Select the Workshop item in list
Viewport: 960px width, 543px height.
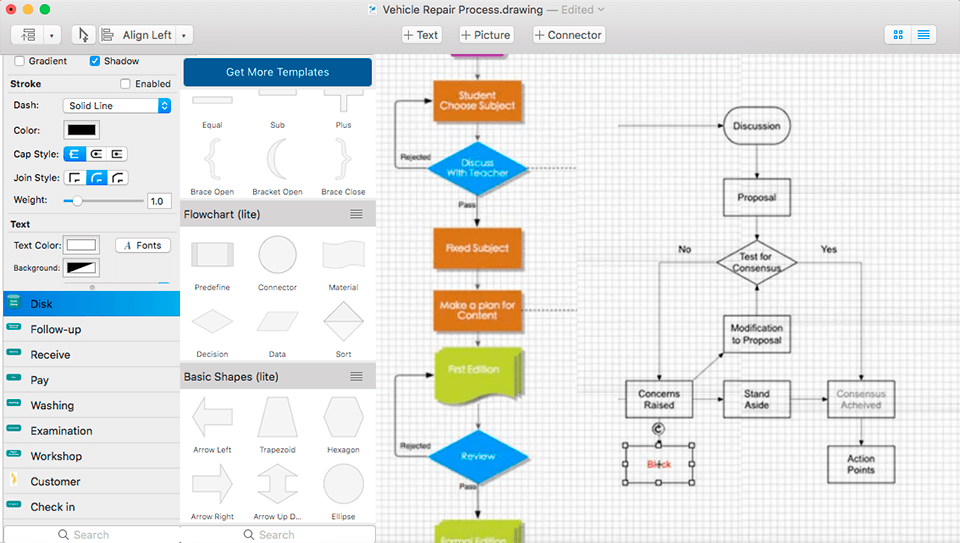[x=56, y=456]
